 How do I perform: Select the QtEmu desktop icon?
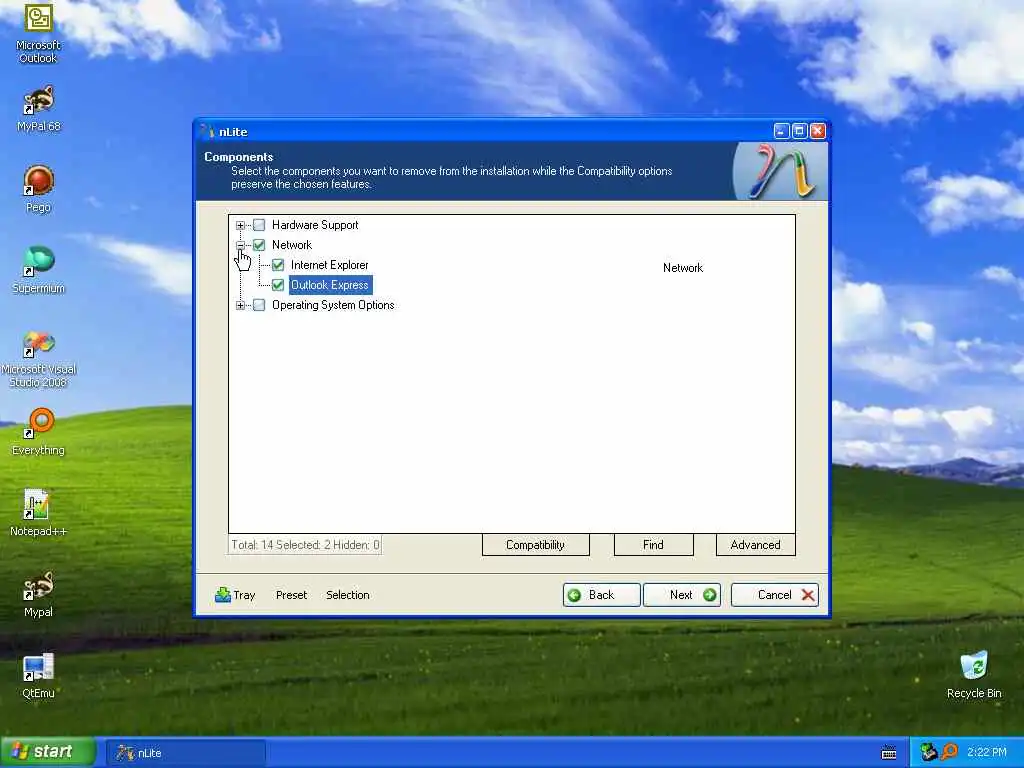pyautogui.click(x=38, y=675)
